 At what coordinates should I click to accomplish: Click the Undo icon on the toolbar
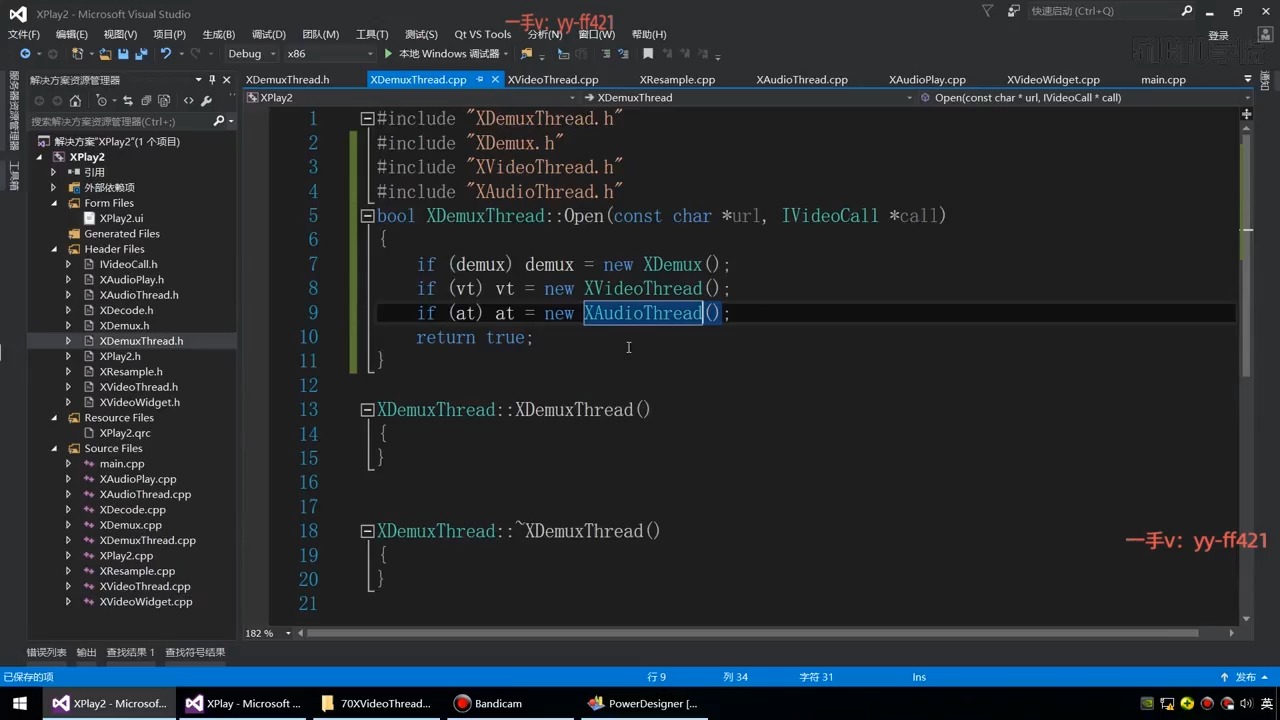pos(166,54)
